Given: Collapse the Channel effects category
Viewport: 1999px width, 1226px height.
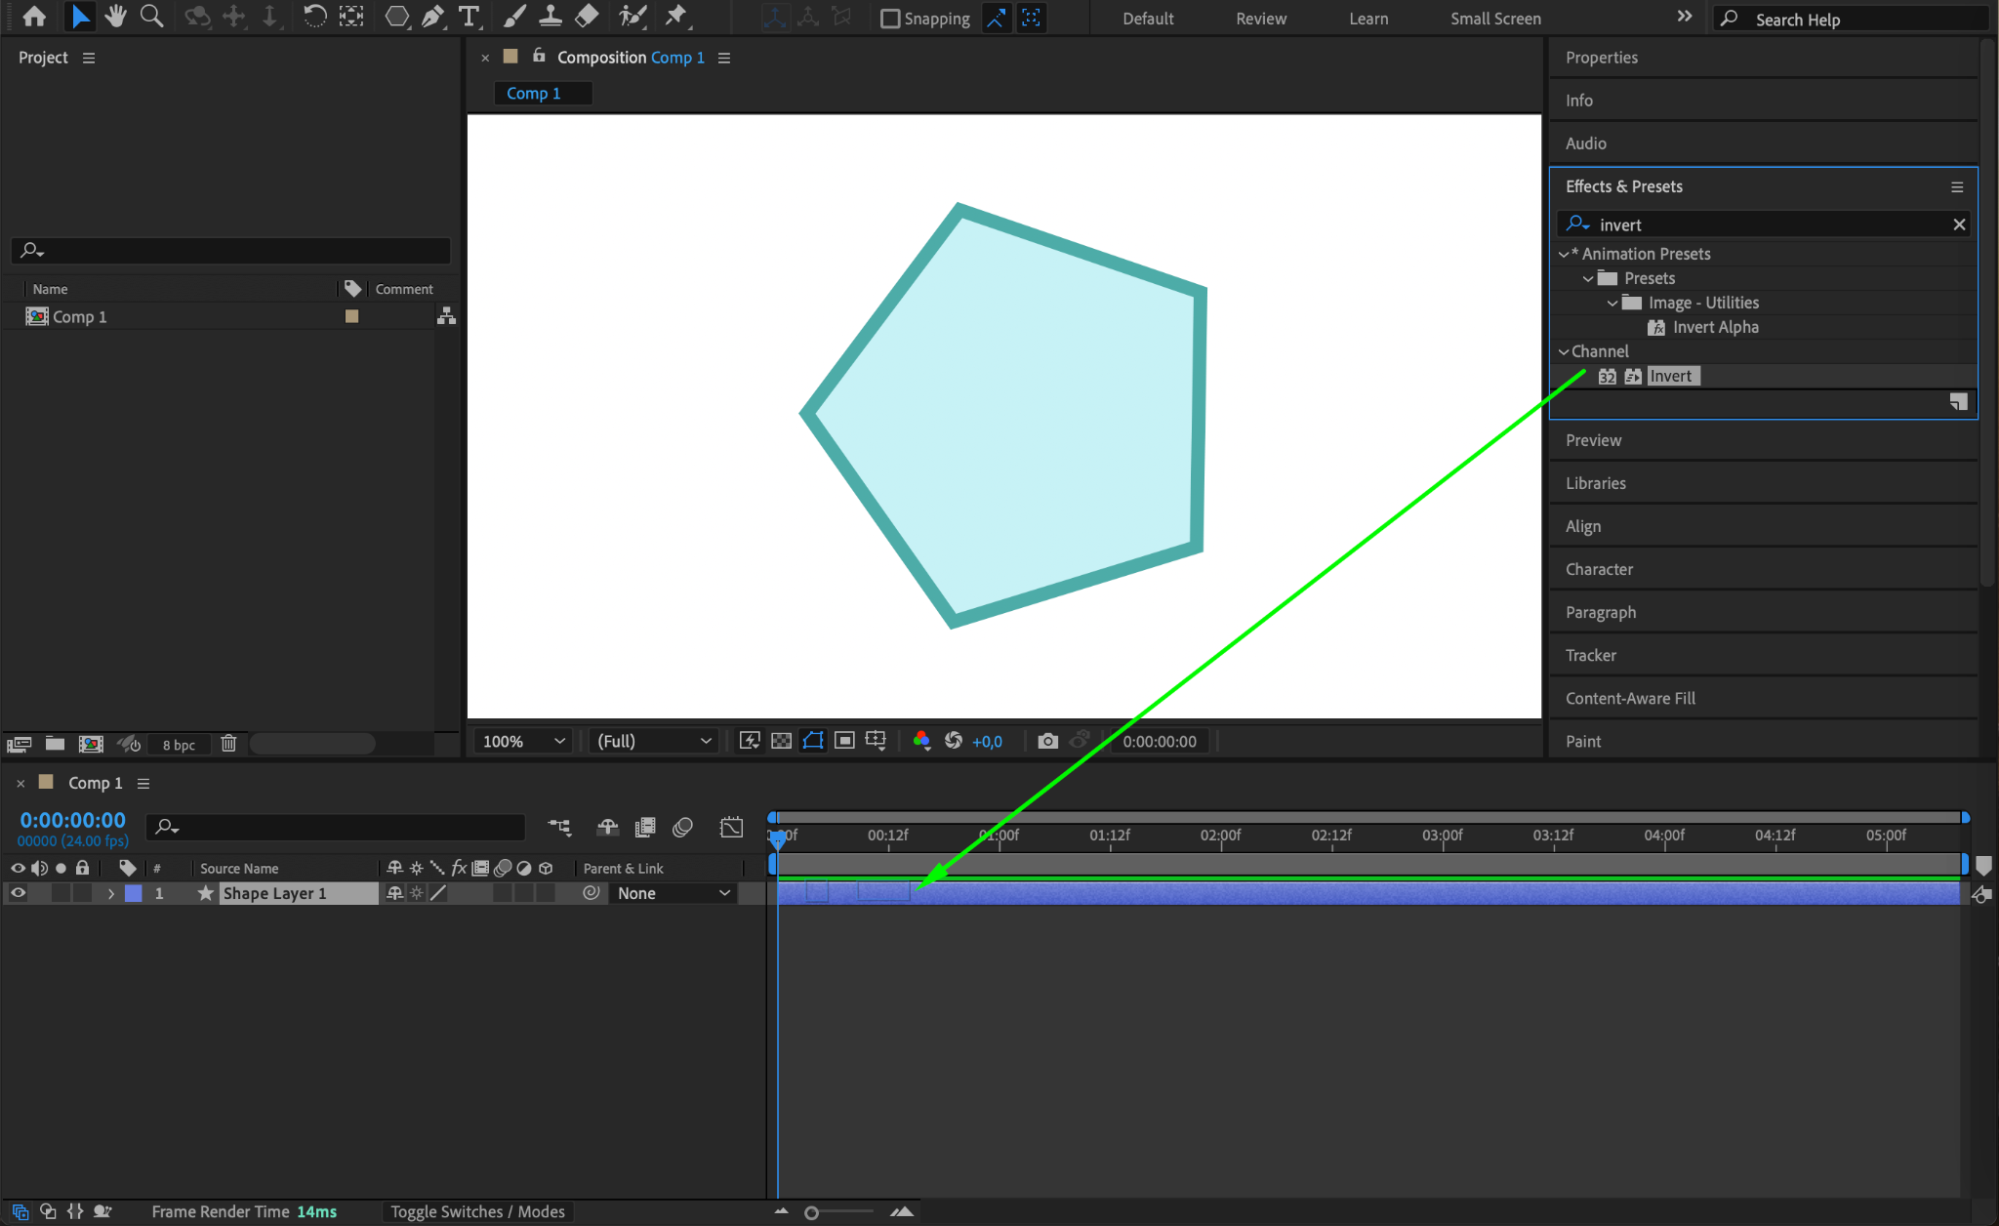Looking at the screenshot, I should 1563,351.
